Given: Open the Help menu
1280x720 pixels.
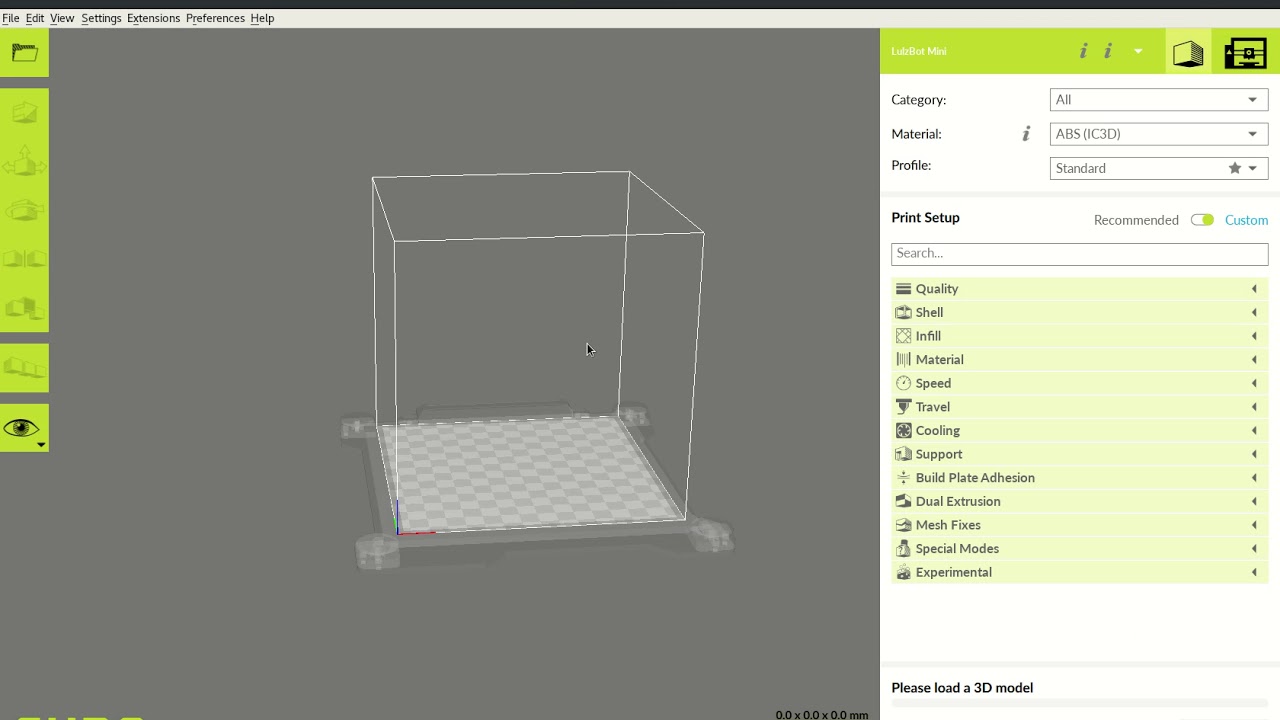Looking at the screenshot, I should 262,18.
